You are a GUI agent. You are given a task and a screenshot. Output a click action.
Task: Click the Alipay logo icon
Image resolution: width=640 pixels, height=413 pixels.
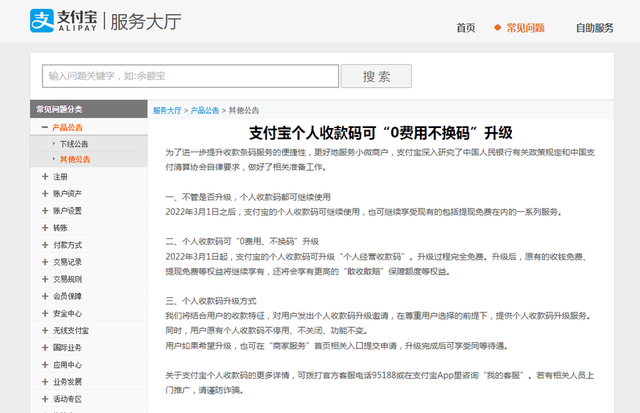click(42, 20)
